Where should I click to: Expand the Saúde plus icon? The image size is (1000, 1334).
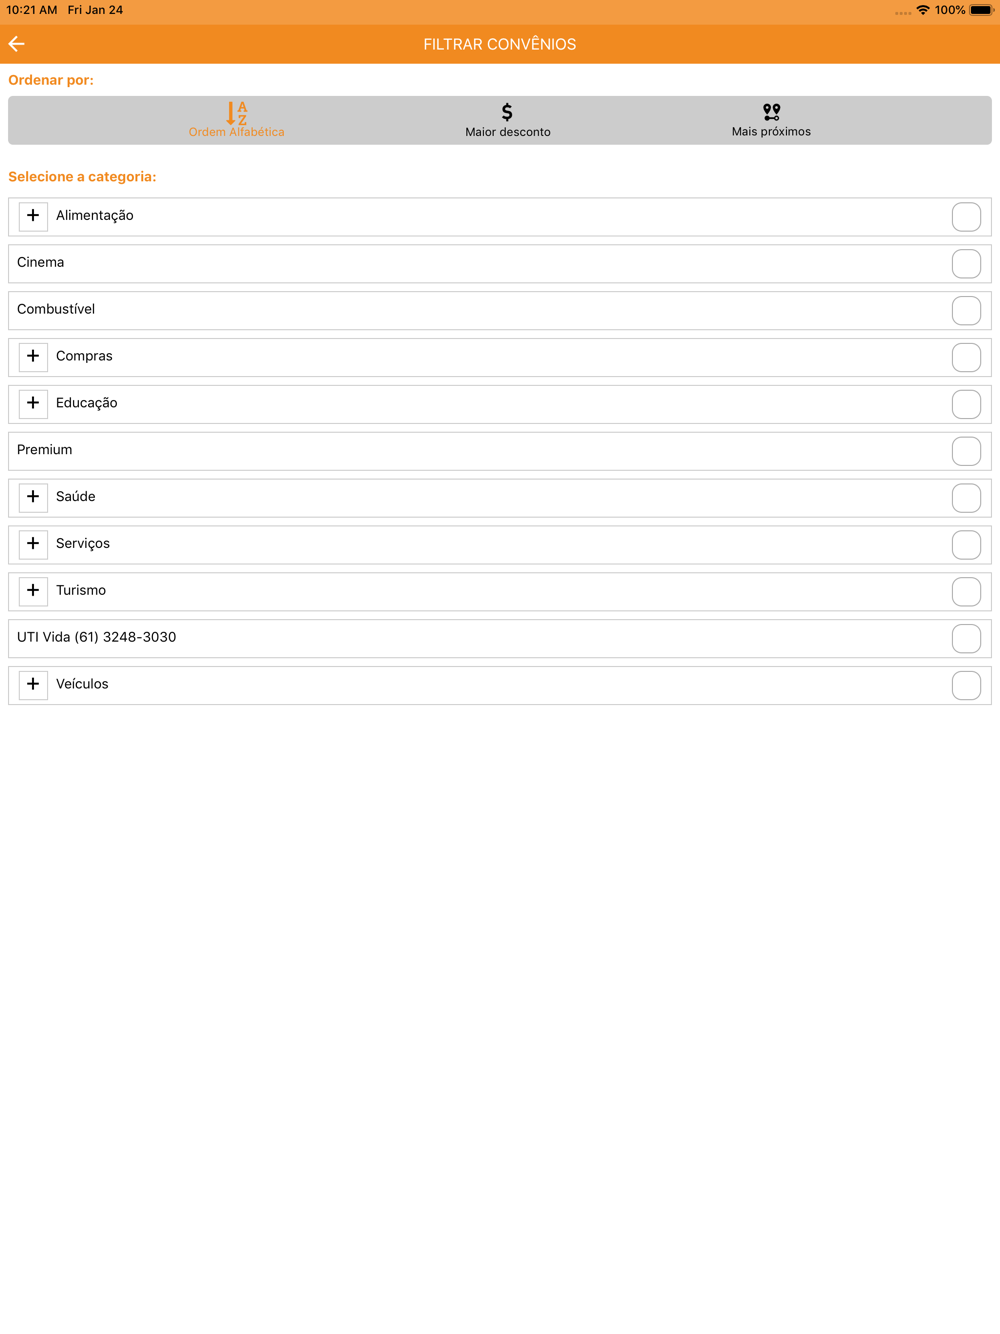(33, 497)
